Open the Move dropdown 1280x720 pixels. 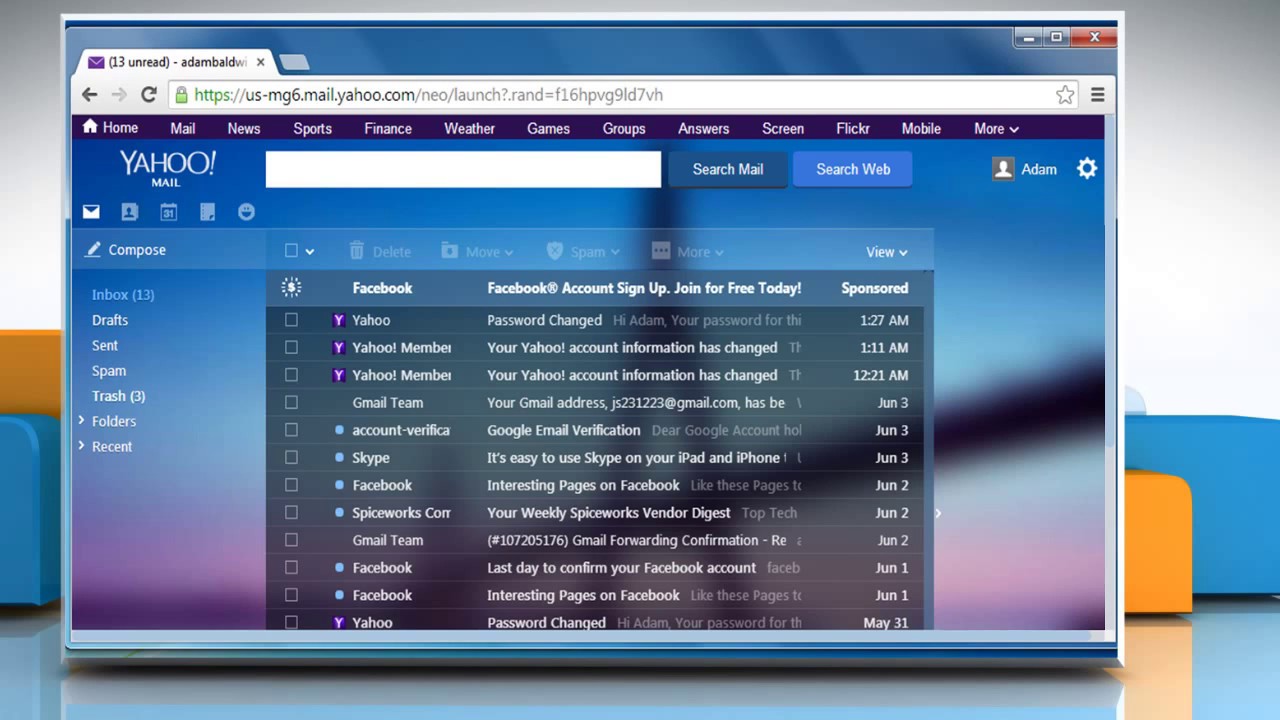pyautogui.click(x=477, y=252)
